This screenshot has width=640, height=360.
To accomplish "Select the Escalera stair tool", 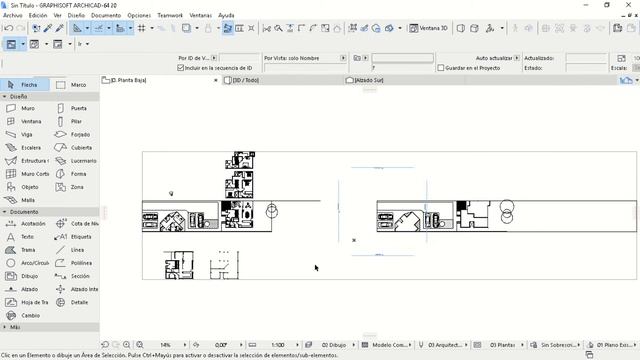I will (24, 147).
